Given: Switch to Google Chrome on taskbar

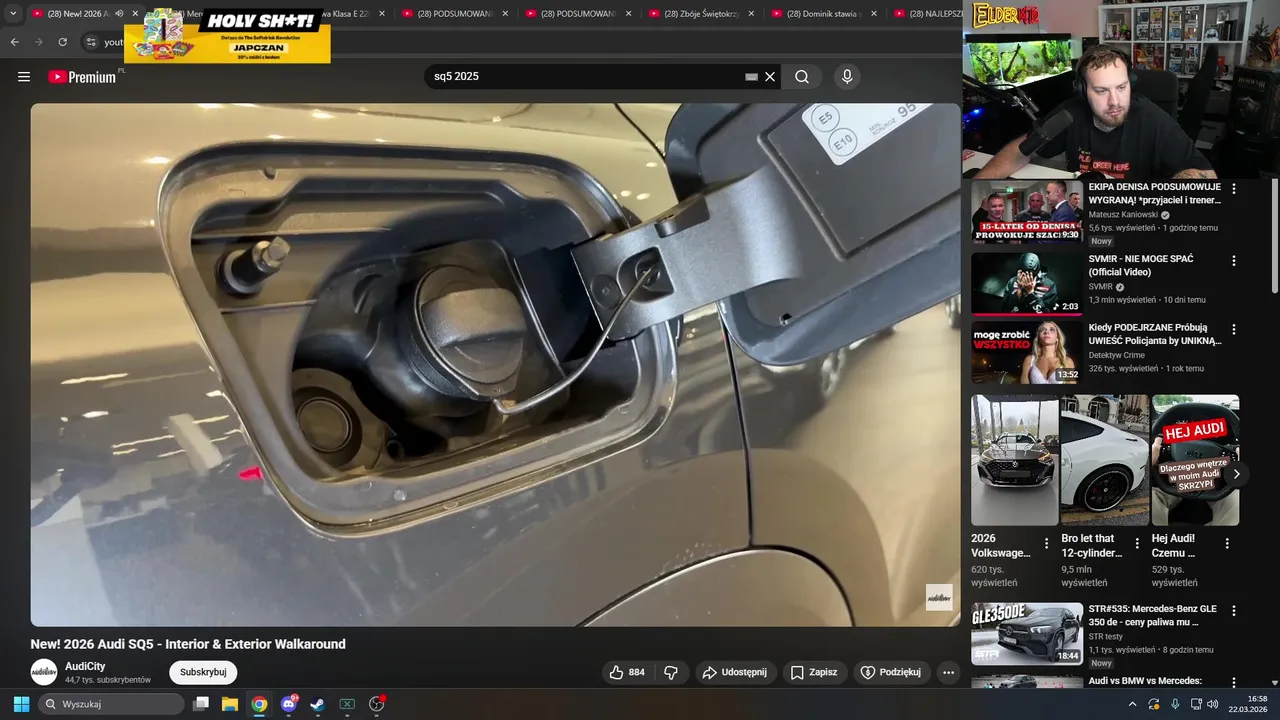Looking at the screenshot, I should [x=259, y=704].
